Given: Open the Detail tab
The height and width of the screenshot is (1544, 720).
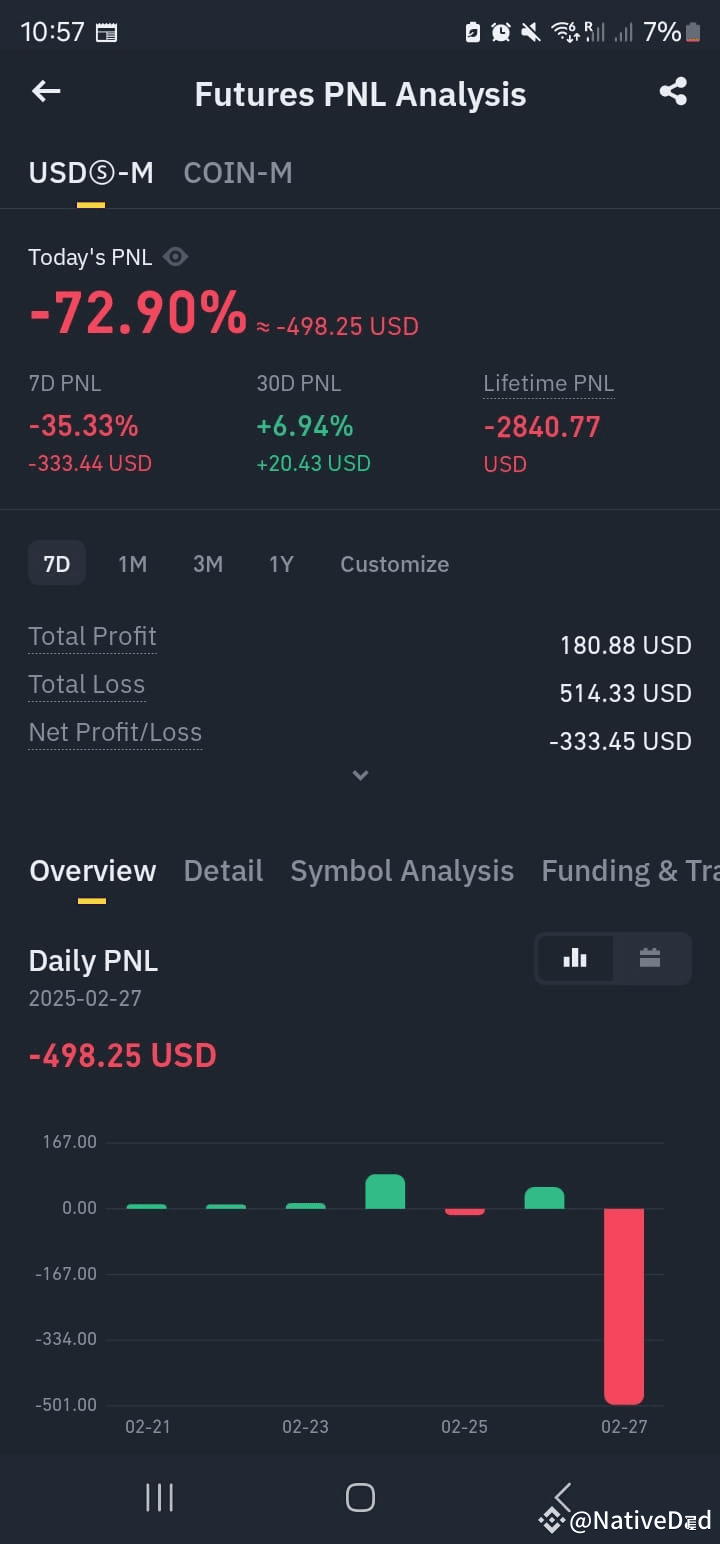Looking at the screenshot, I should tap(223, 871).
